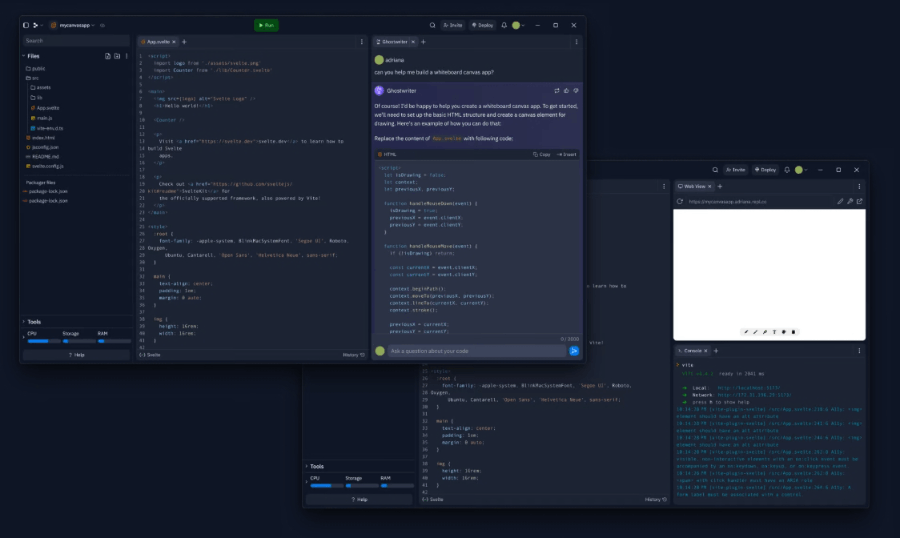Open the App.svelte editor pane three-dot menu
This screenshot has width=900, height=538.
pyautogui.click(x=362, y=42)
